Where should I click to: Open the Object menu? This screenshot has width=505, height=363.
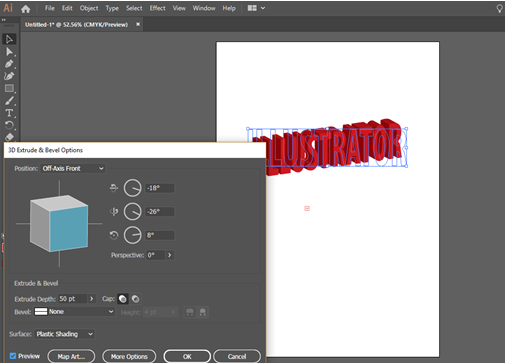pos(89,8)
